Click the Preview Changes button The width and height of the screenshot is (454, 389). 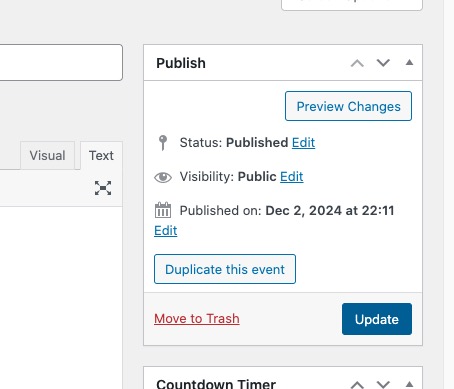348,106
